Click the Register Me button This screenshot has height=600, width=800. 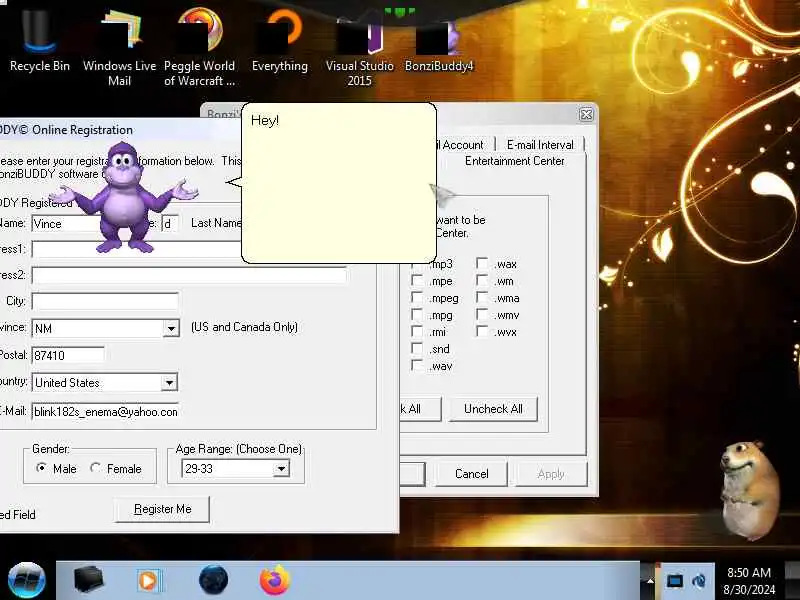click(x=162, y=509)
